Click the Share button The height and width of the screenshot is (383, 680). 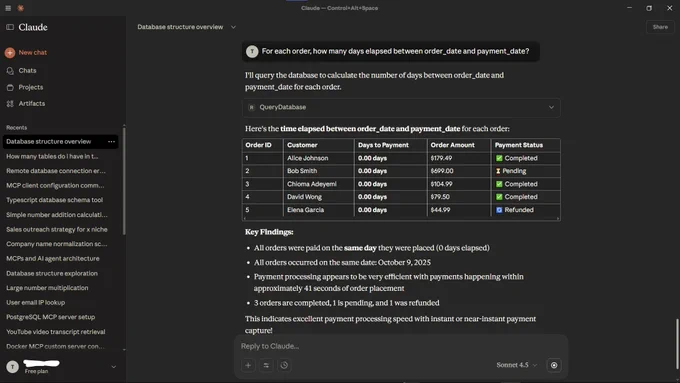click(x=660, y=27)
